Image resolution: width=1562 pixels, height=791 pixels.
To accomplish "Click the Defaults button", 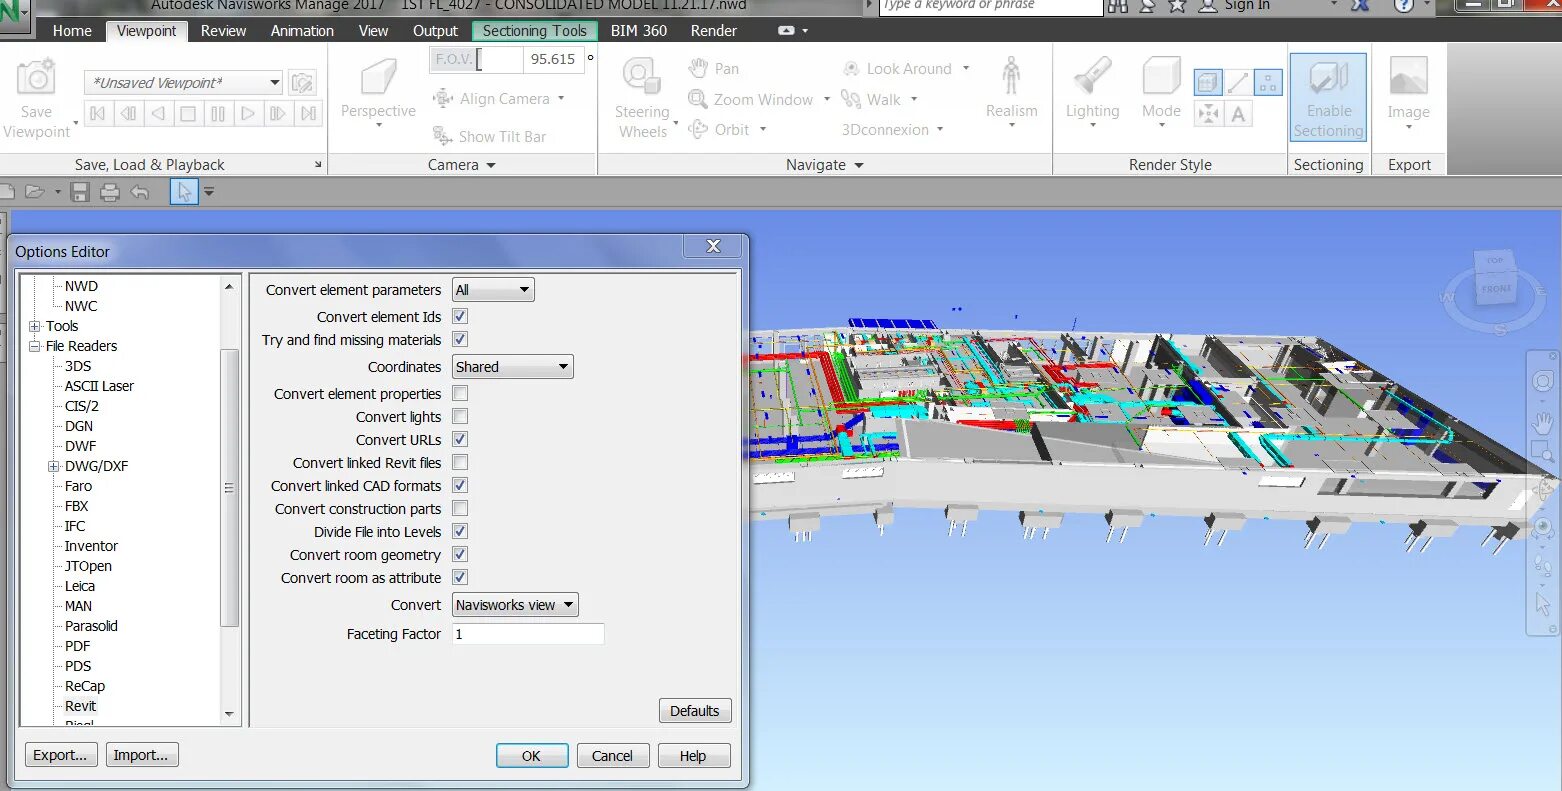I will point(695,711).
